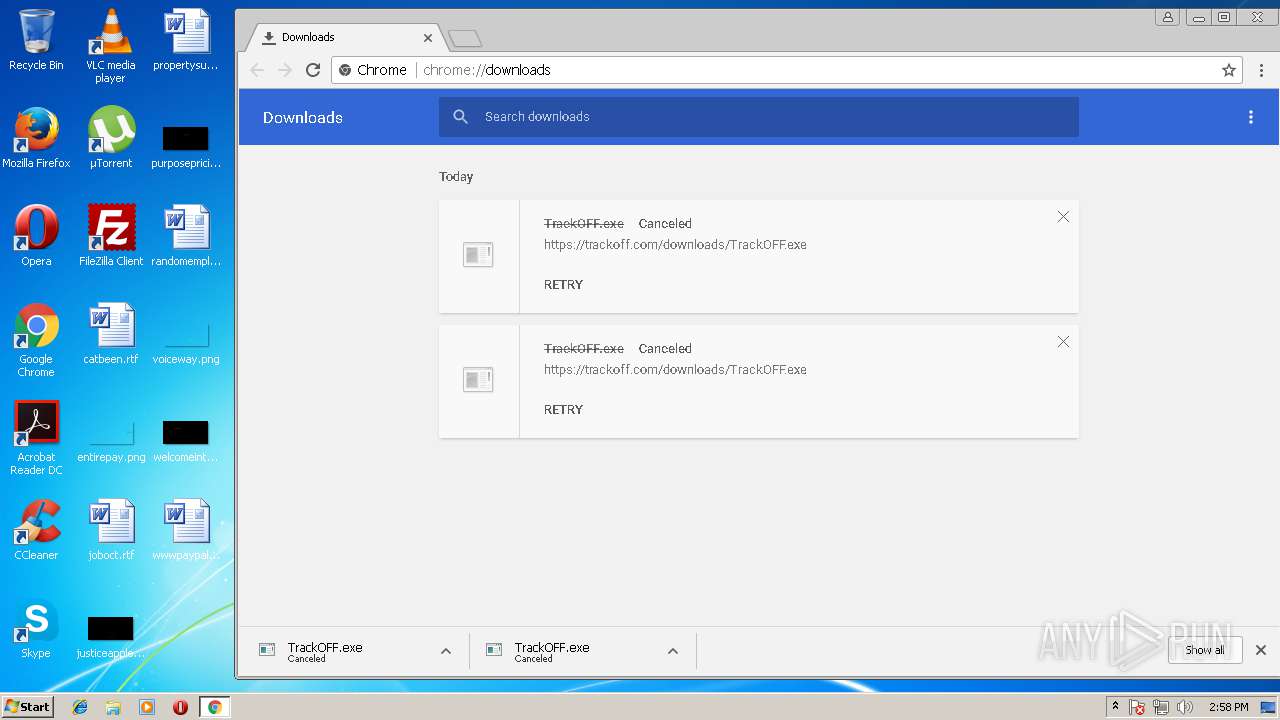Open the Recycle Bin desktop icon

pyautogui.click(x=36, y=40)
